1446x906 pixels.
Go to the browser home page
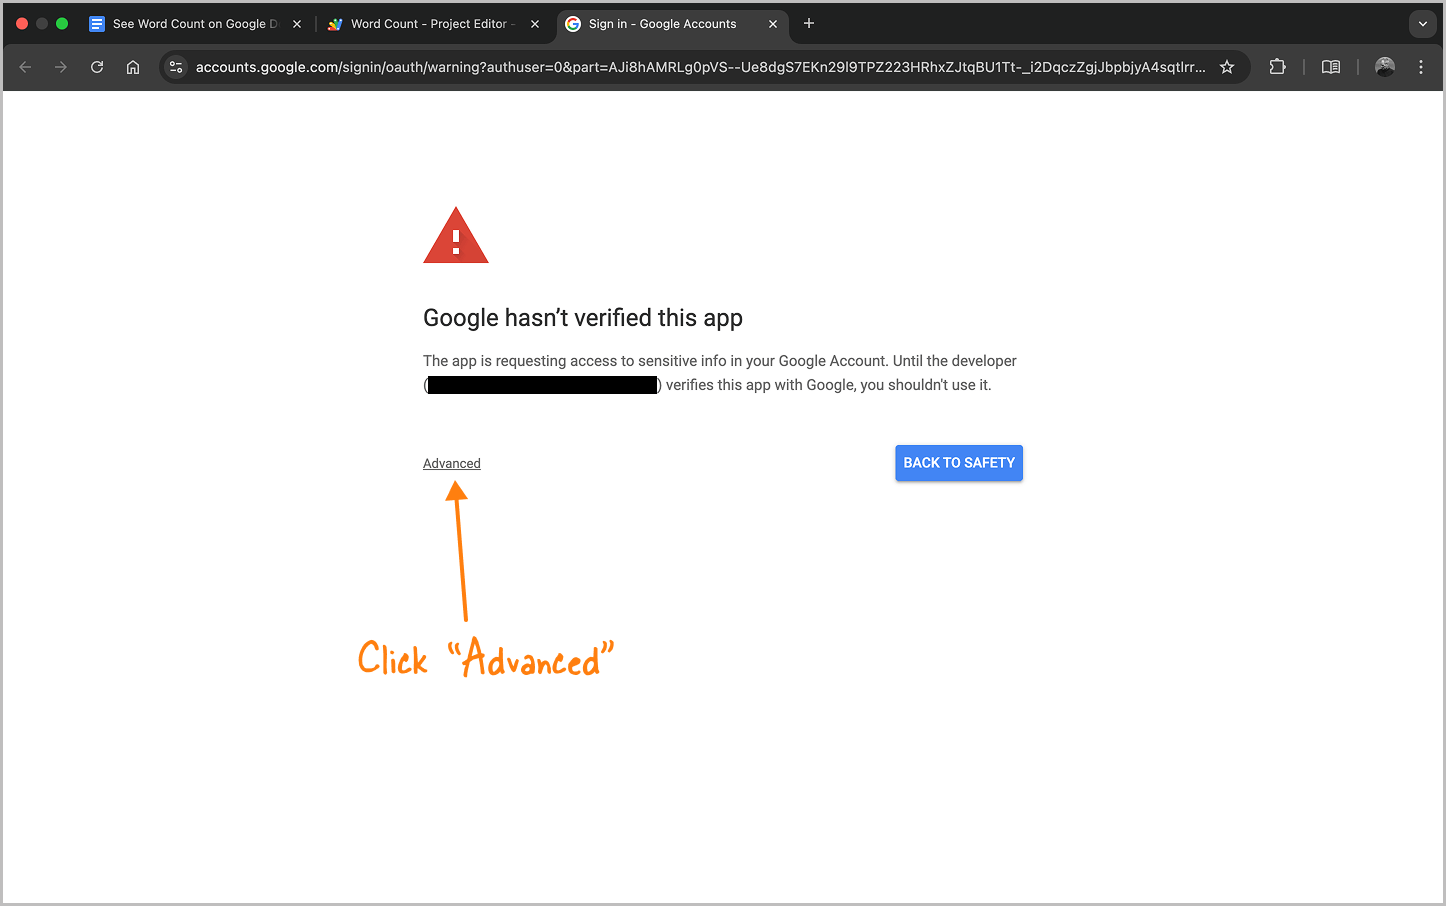pos(133,67)
